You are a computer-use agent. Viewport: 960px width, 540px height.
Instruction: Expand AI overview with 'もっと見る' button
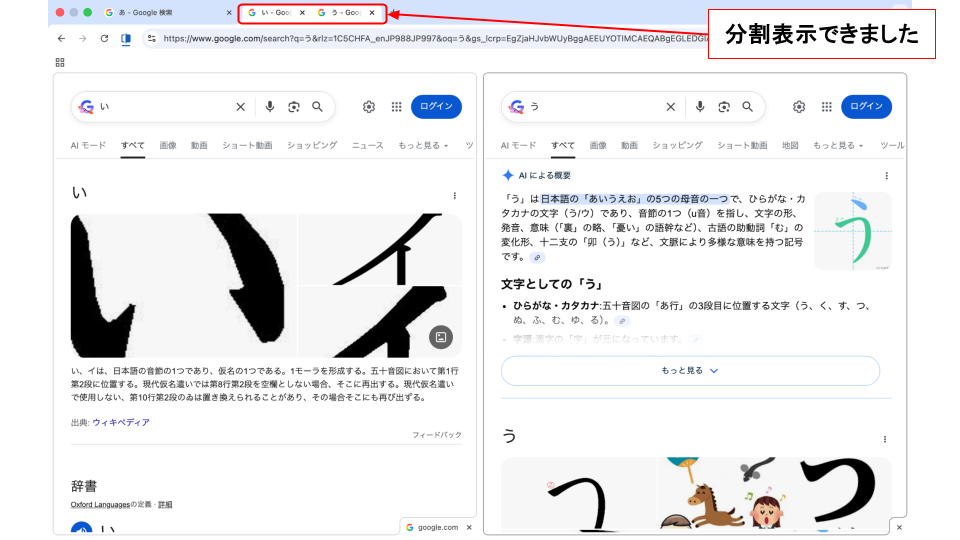[x=690, y=370]
